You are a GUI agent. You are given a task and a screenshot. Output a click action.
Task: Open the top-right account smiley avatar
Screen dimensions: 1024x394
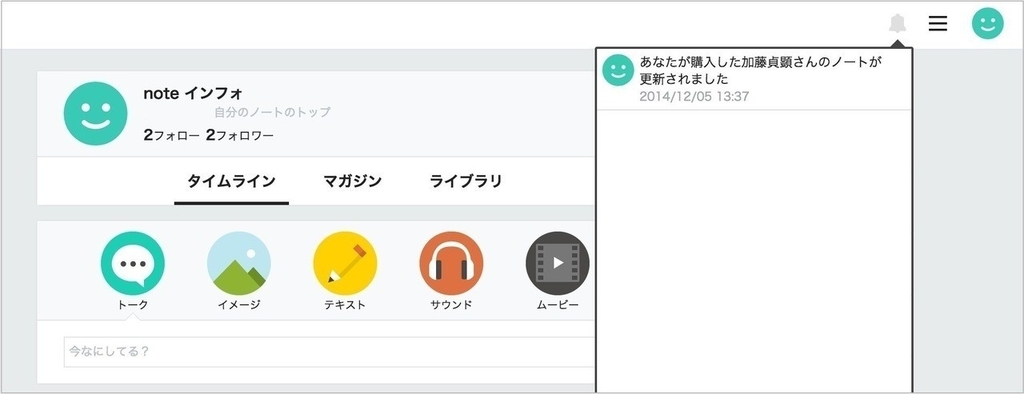click(x=987, y=24)
